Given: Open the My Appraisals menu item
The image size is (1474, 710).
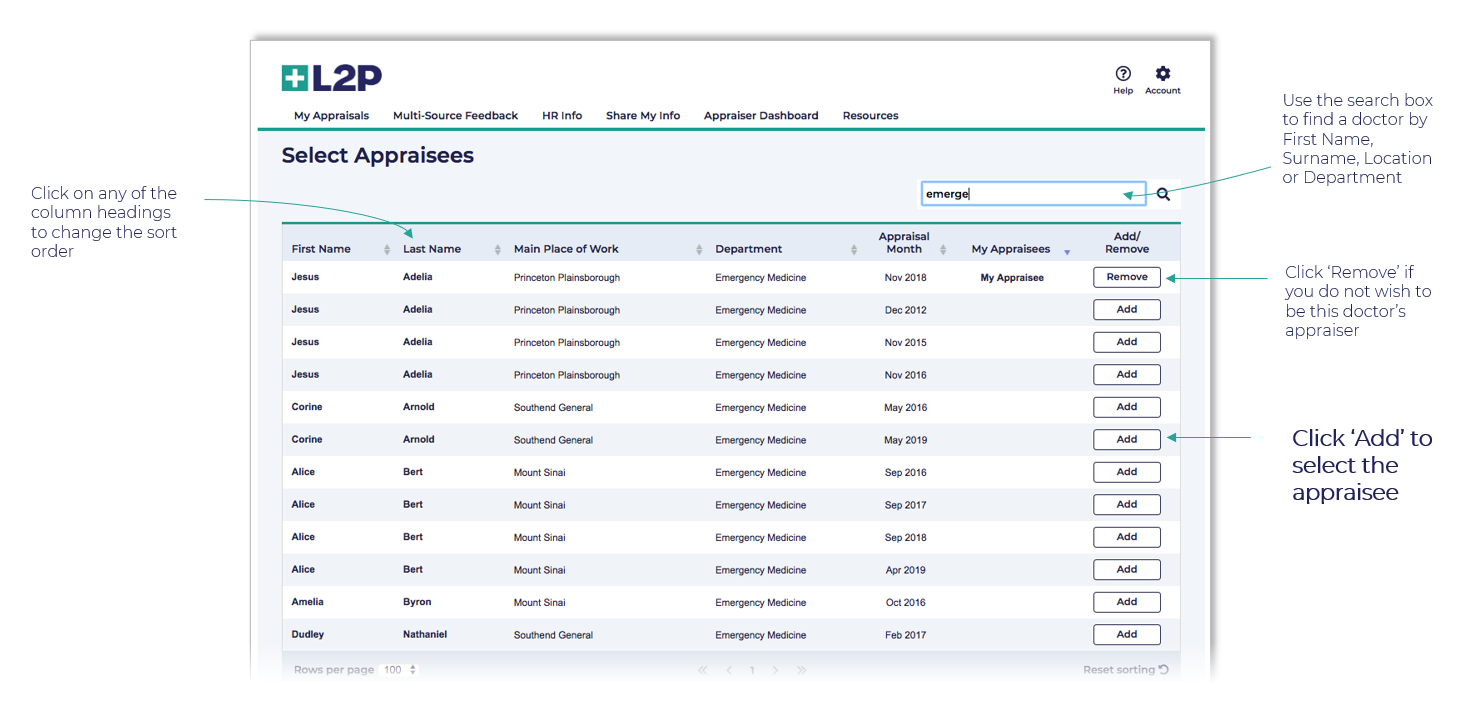Looking at the screenshot, I should coord(331,116).
